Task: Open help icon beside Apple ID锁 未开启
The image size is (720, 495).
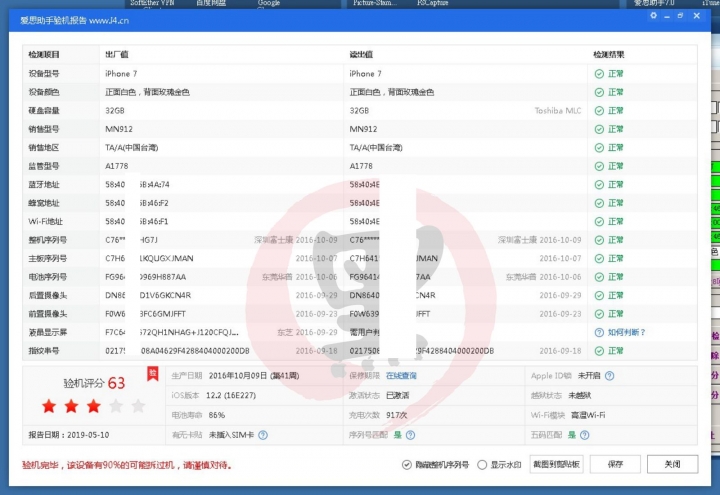Action: point(609,376)
